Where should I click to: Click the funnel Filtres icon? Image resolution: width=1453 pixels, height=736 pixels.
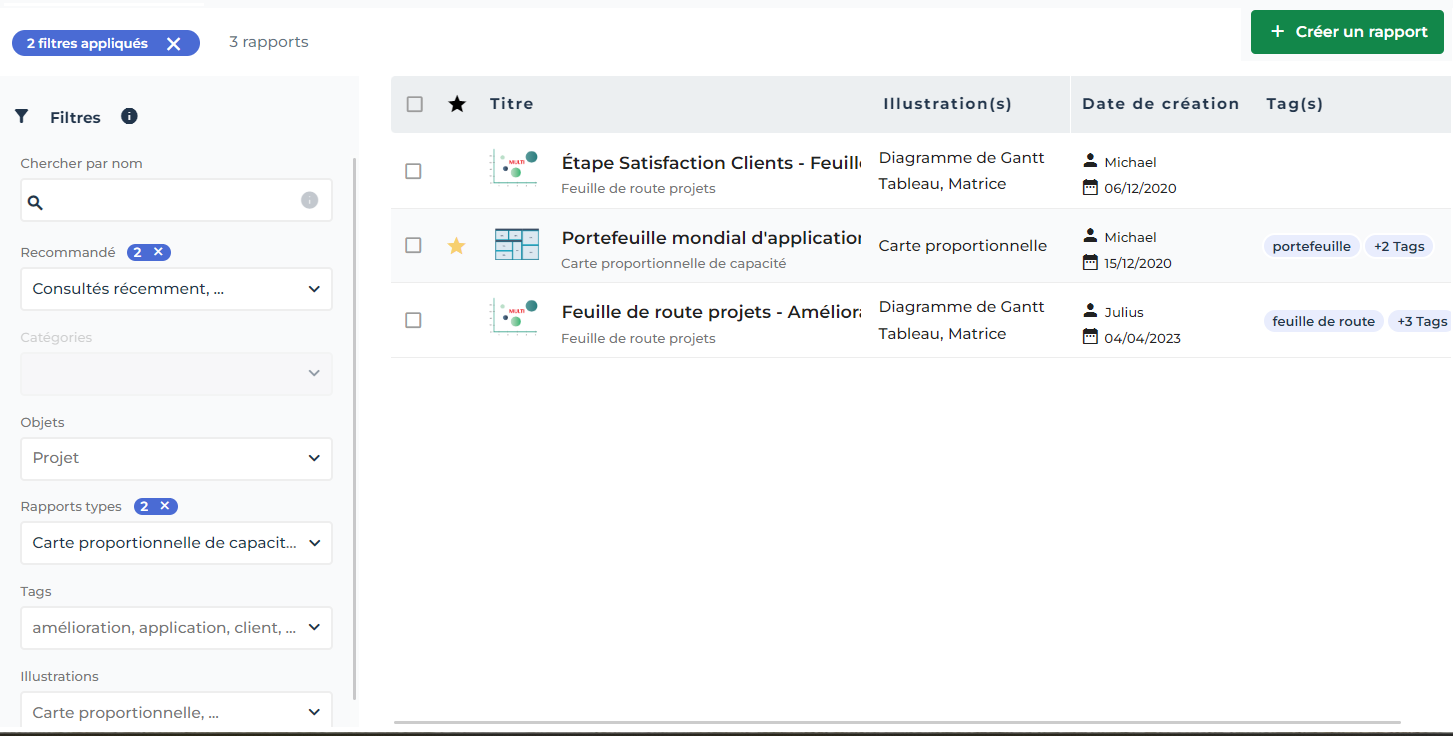(22, 117)
